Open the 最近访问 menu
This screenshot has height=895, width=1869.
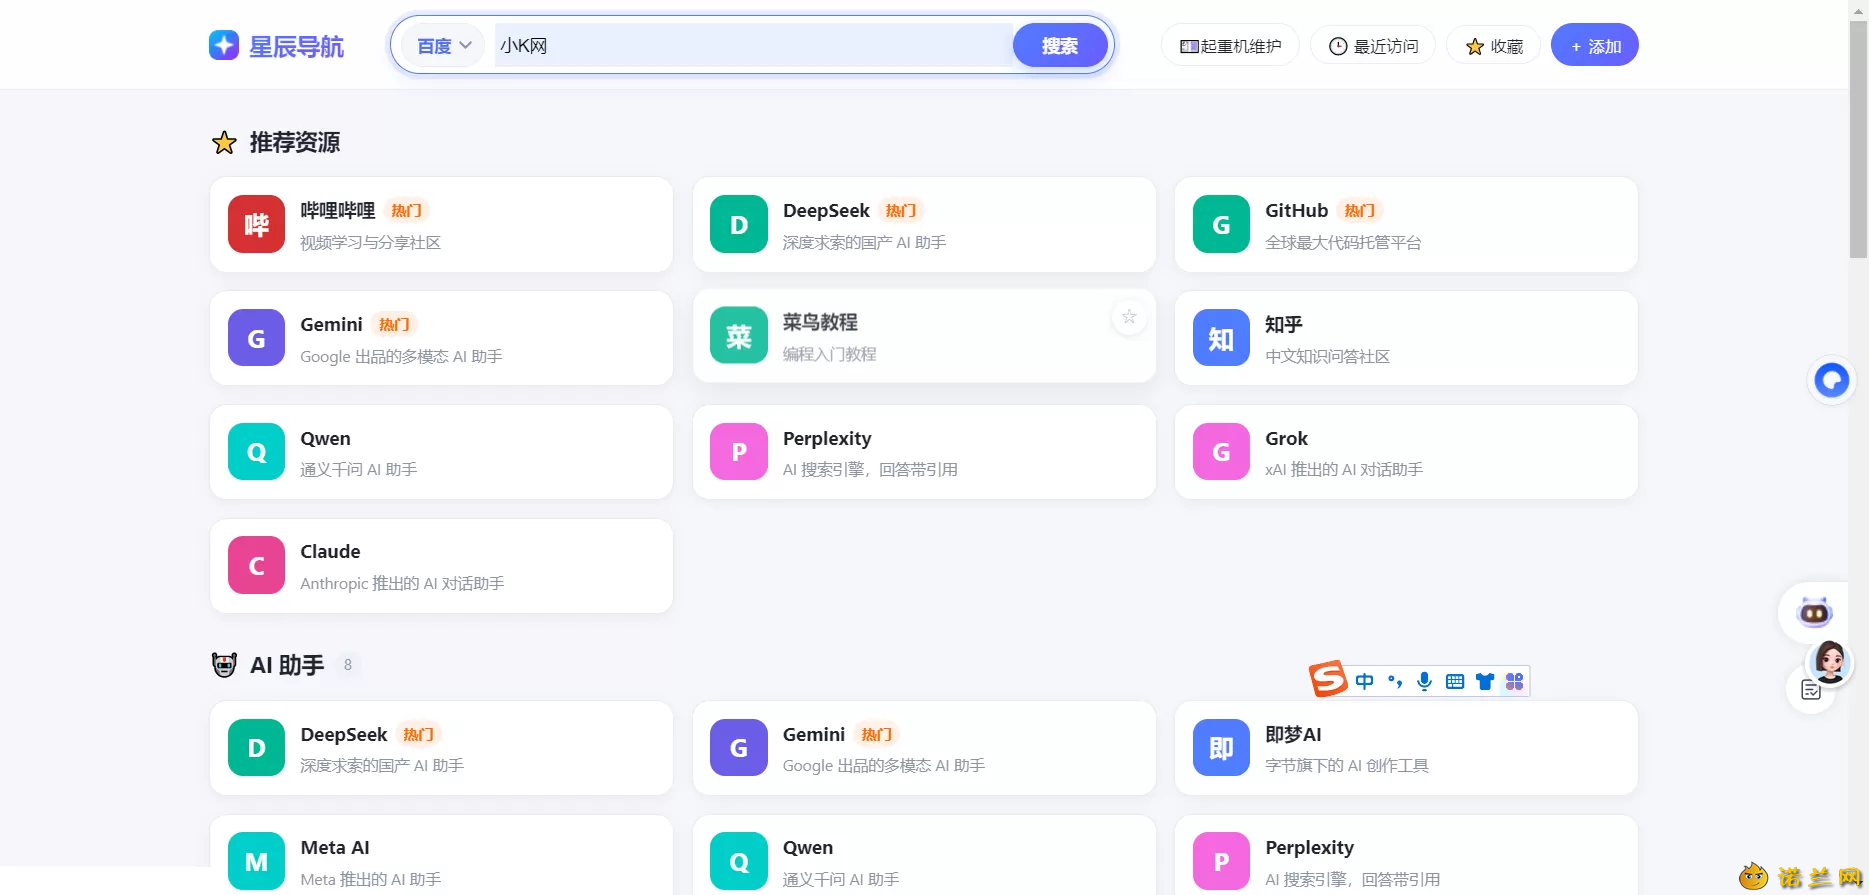click(1373, 46)
